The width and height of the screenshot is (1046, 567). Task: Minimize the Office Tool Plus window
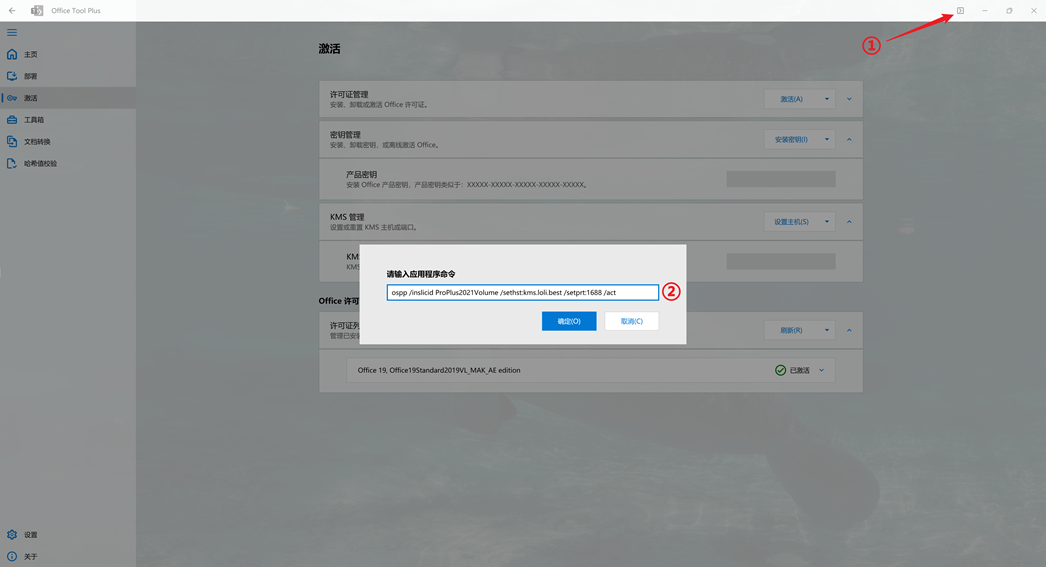point(985,11)
